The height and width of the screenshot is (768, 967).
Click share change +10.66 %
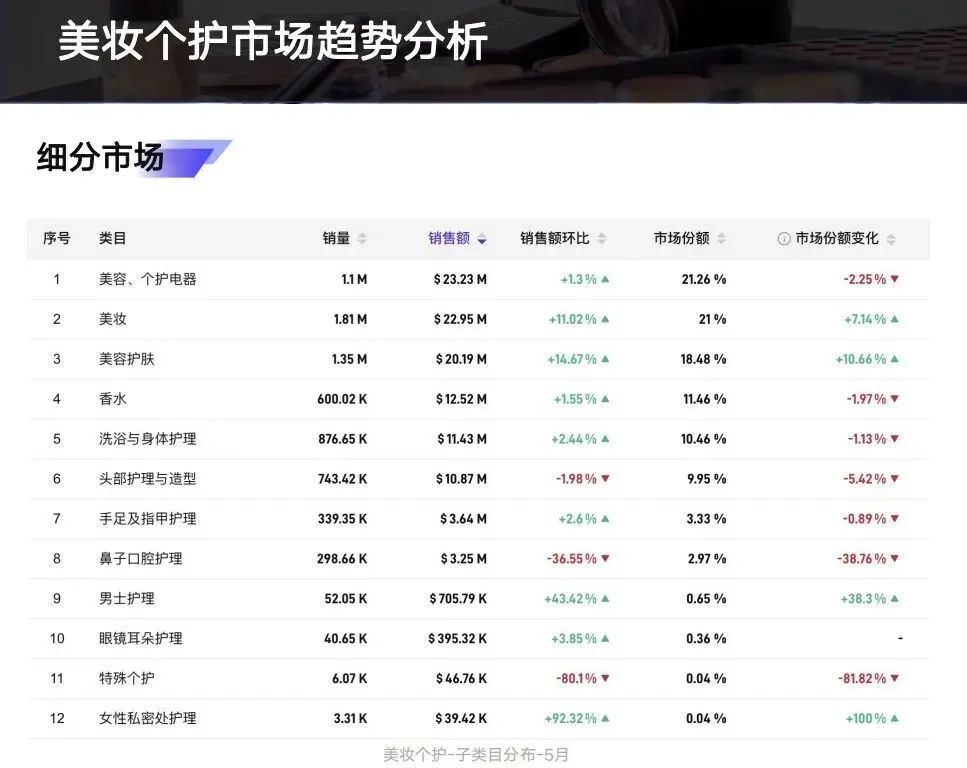click(861, 359)
